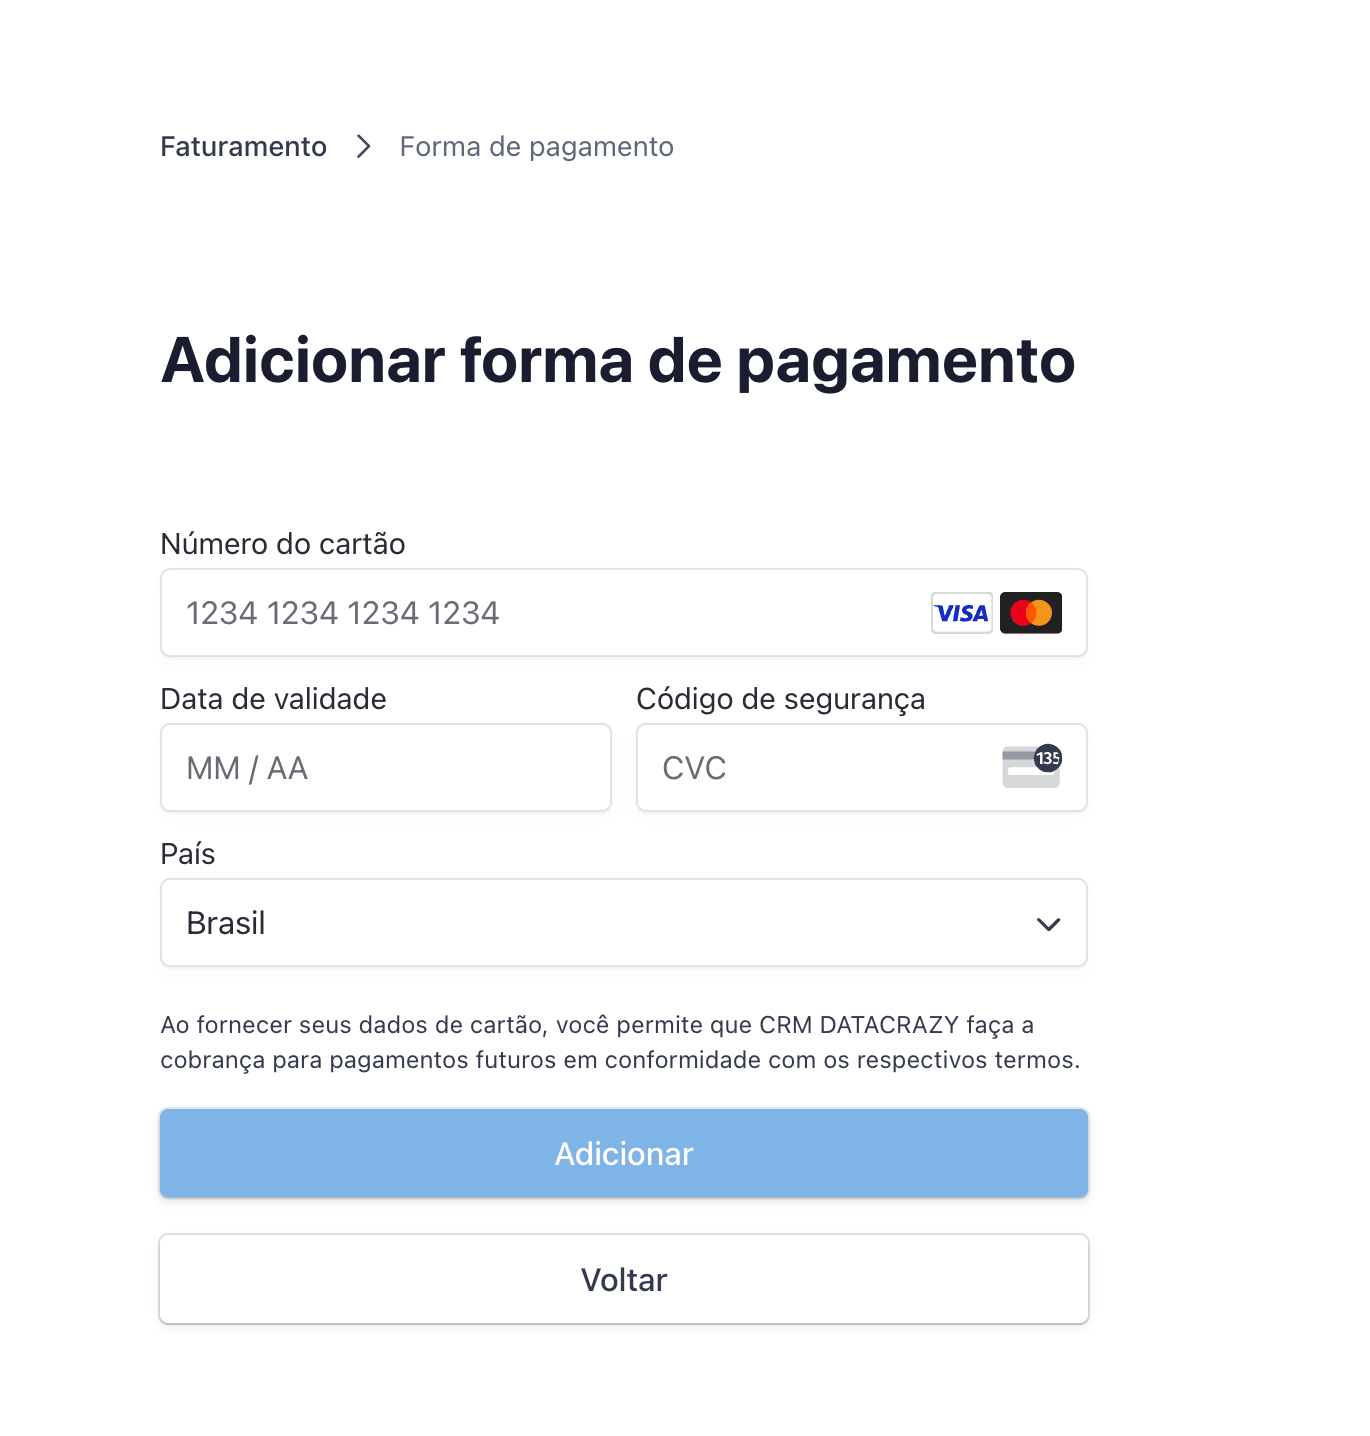Go back to Faturamento breadcrumb
The image size is (1370, 1436).
click(x=243, y=147)
